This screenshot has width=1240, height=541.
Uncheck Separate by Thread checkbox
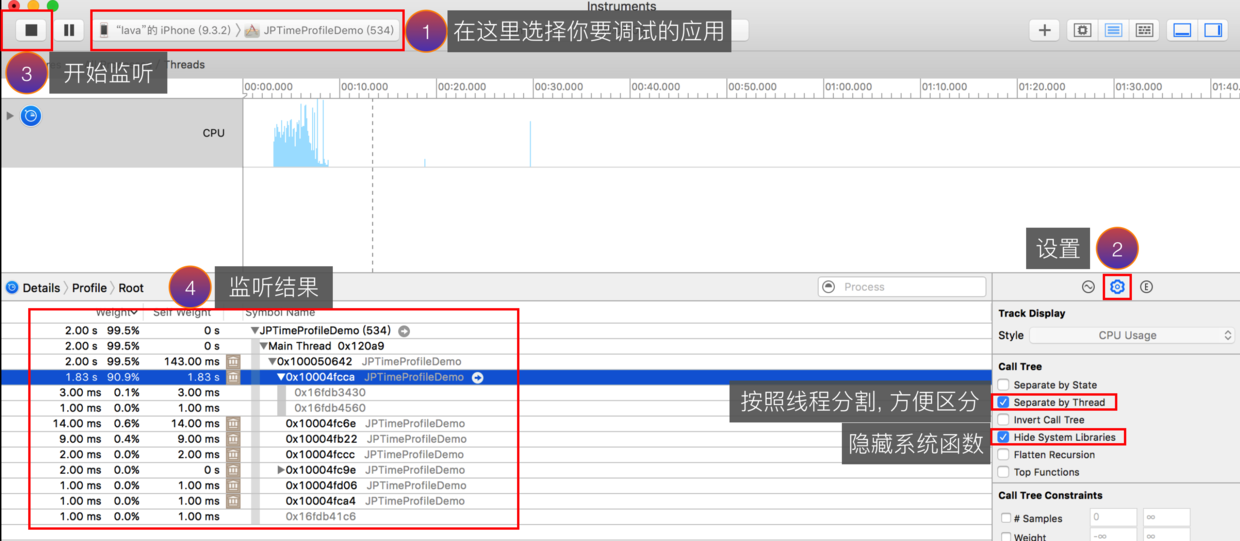pos(1004,403)
